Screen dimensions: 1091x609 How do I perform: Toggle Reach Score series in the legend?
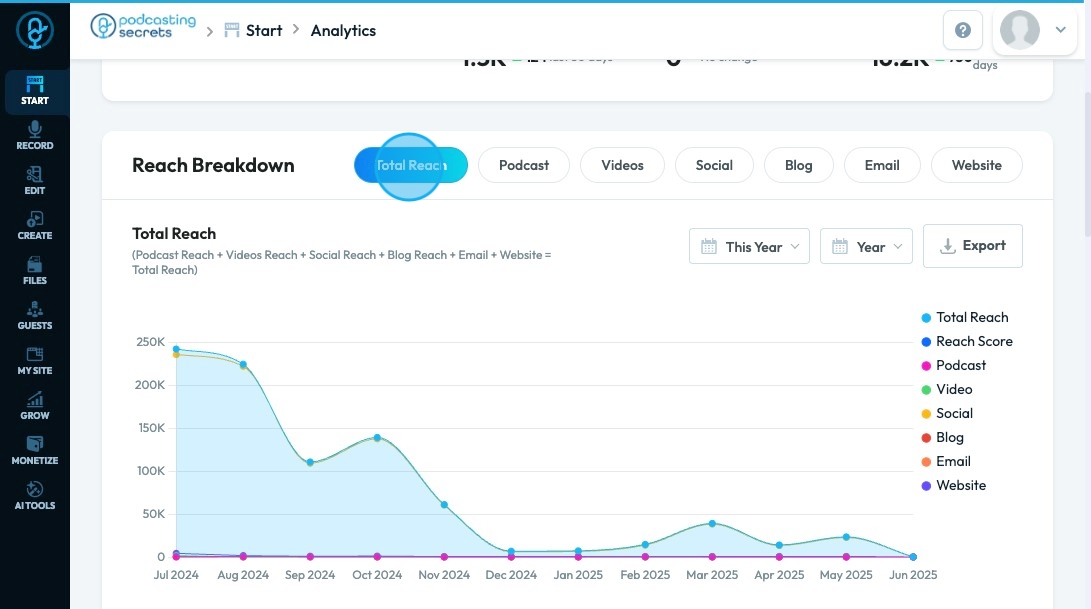(966, 342)
